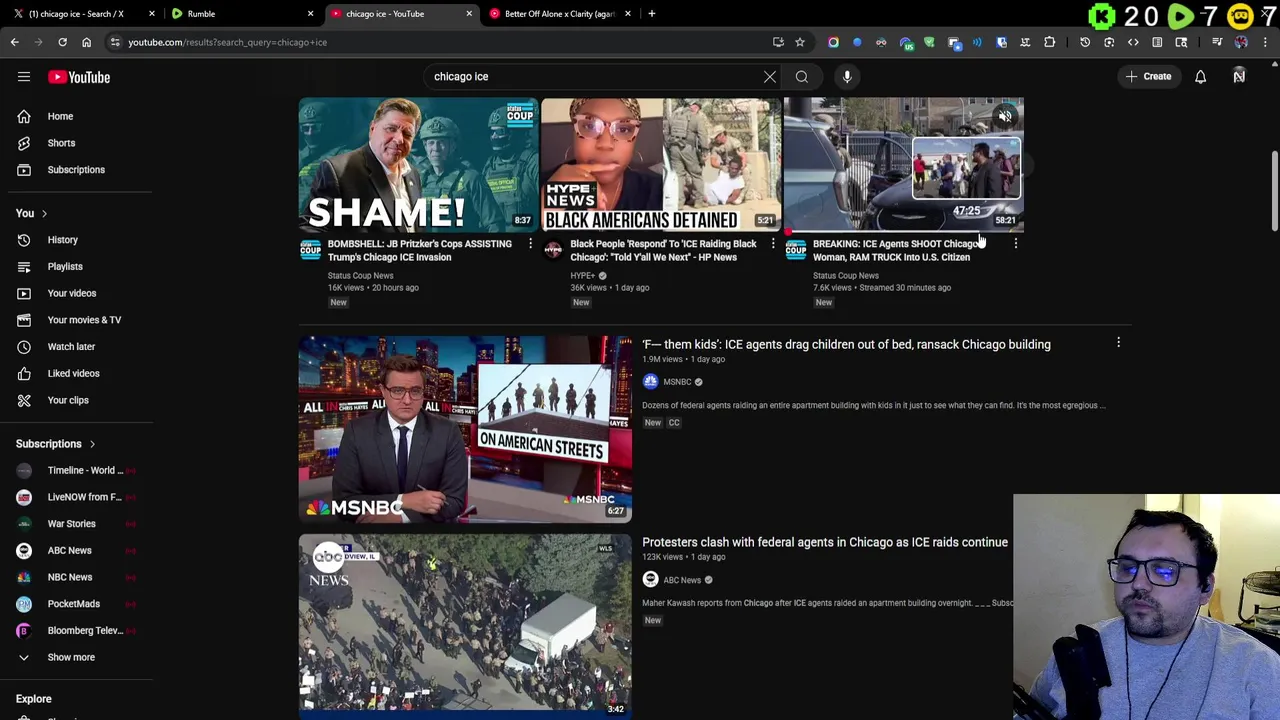The image size is (1280, 720).
Task: Expand Subscriptions section header
Action: pos(56,444)
